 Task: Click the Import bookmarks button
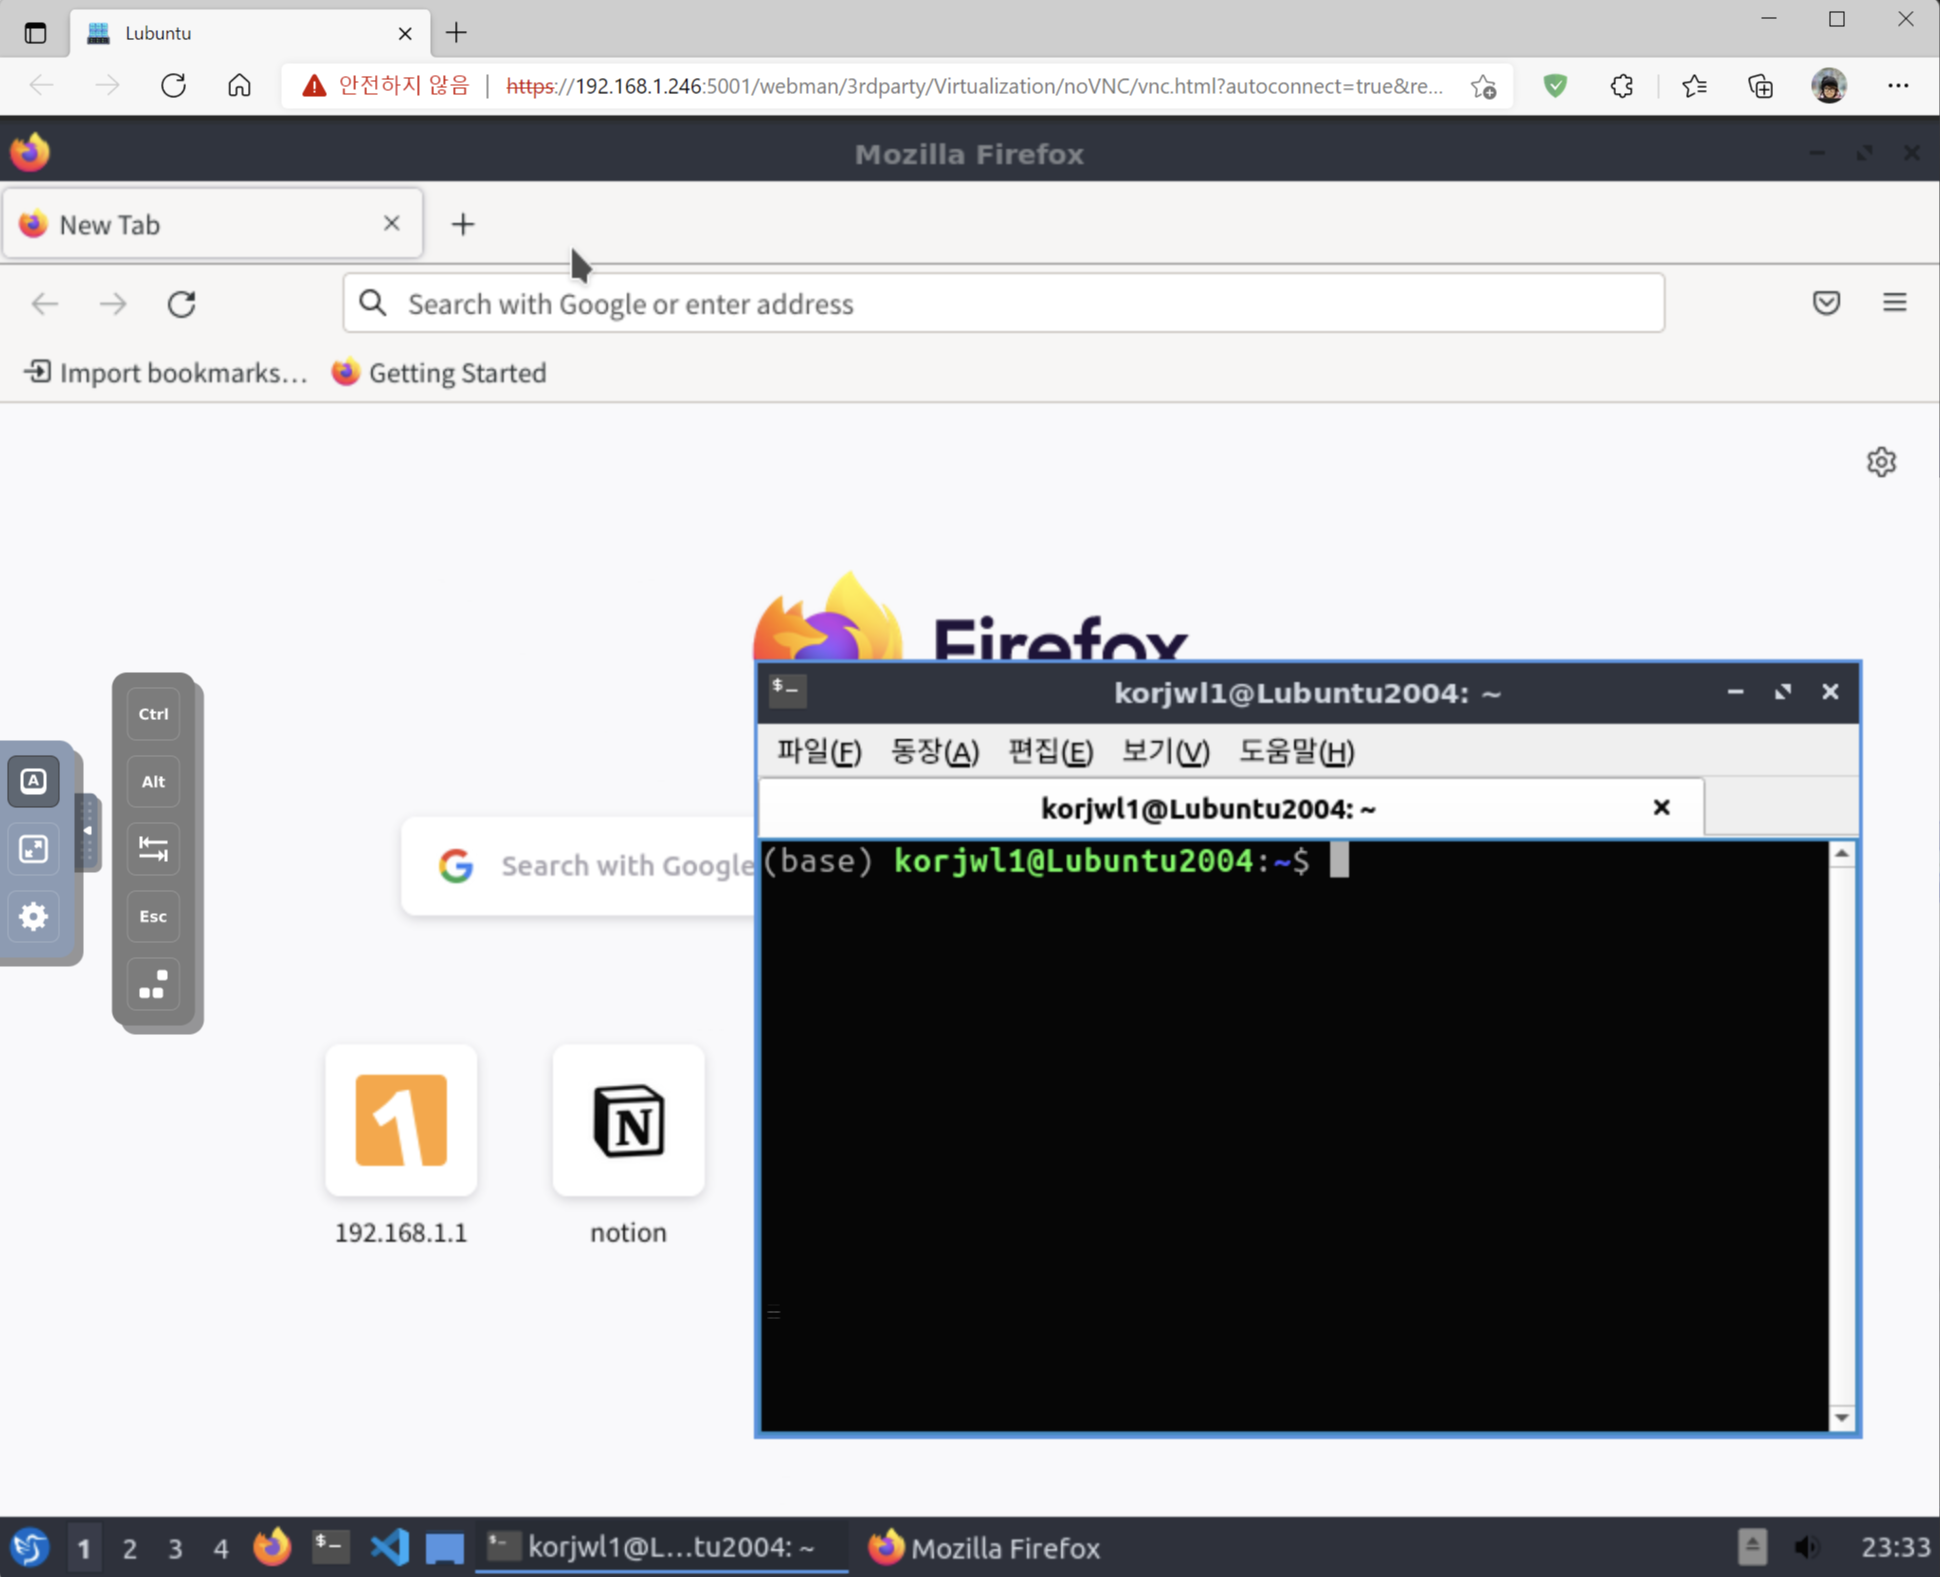[166, 373]
